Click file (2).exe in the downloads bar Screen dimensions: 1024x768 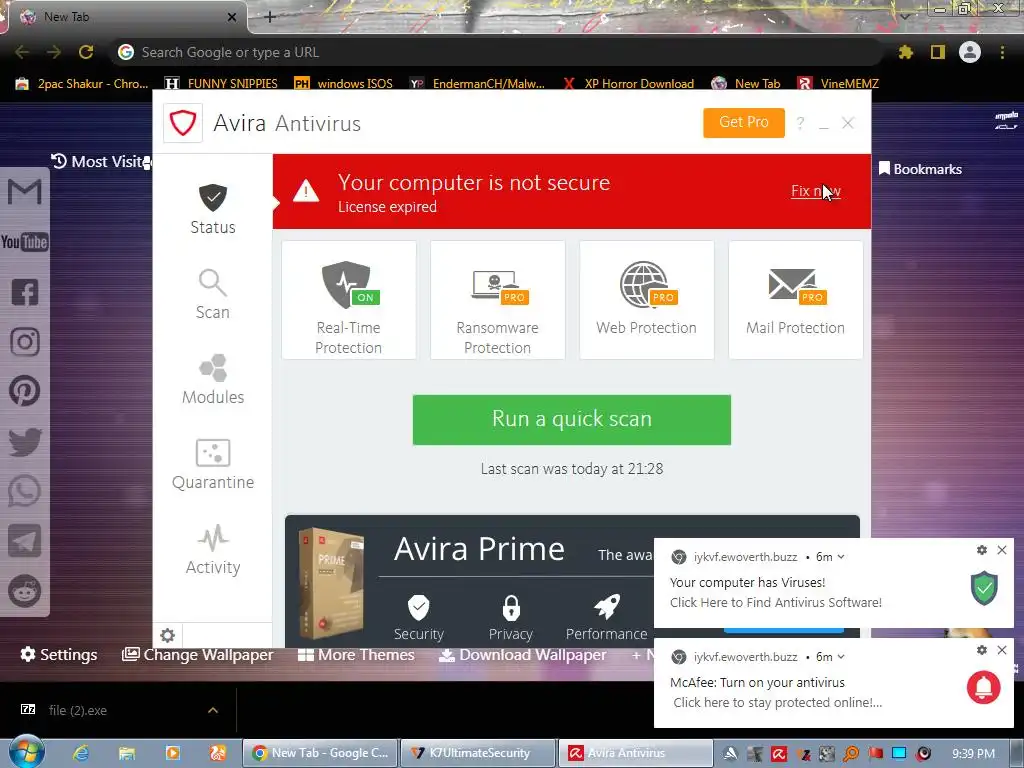click(77, 710)
